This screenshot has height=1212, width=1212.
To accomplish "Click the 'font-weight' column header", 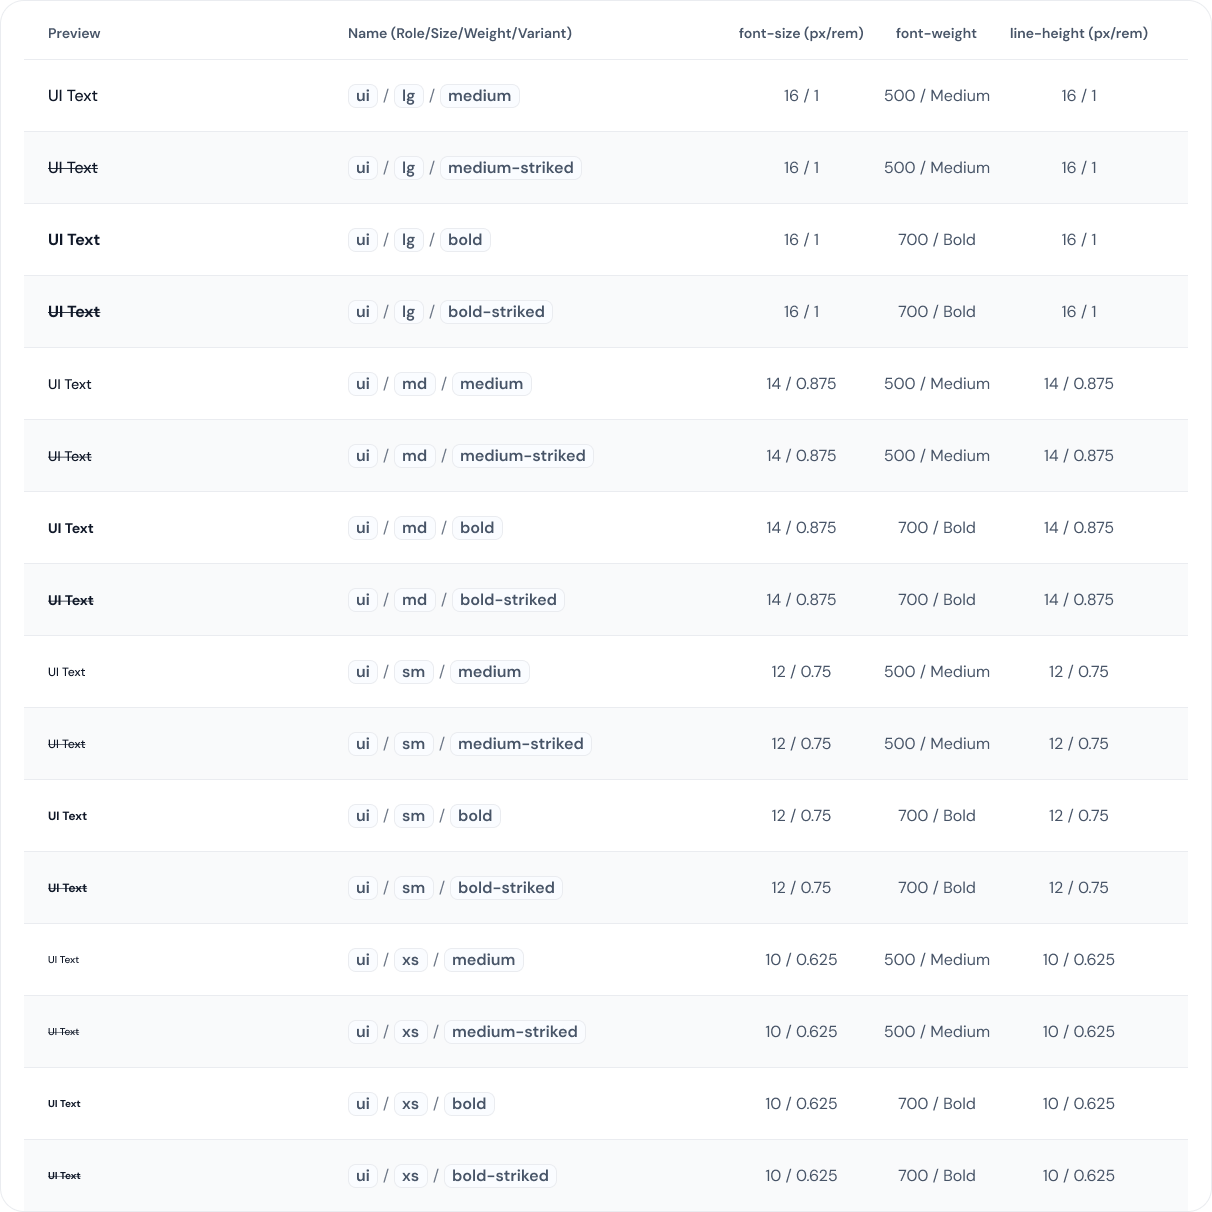I will 936,33.
